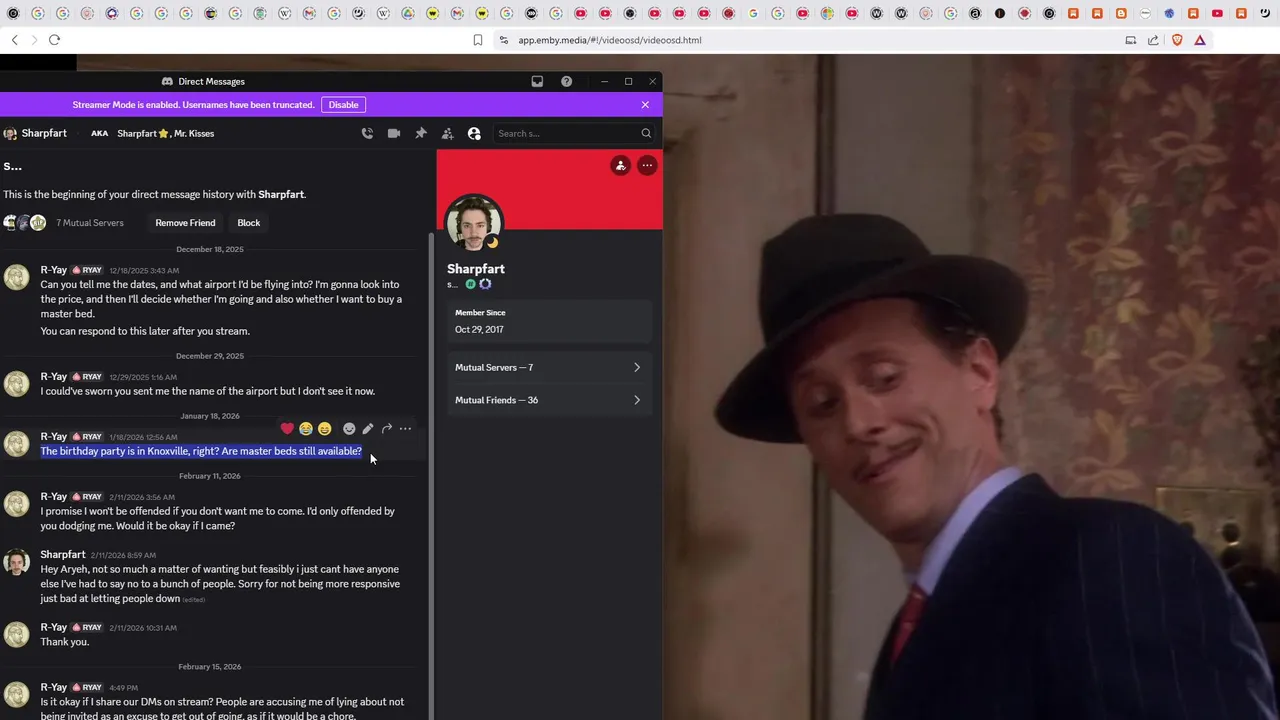React with the laughing-crying emoji
The height and width of the screenshot is (720, 1280).
click(x=306, y=428)
